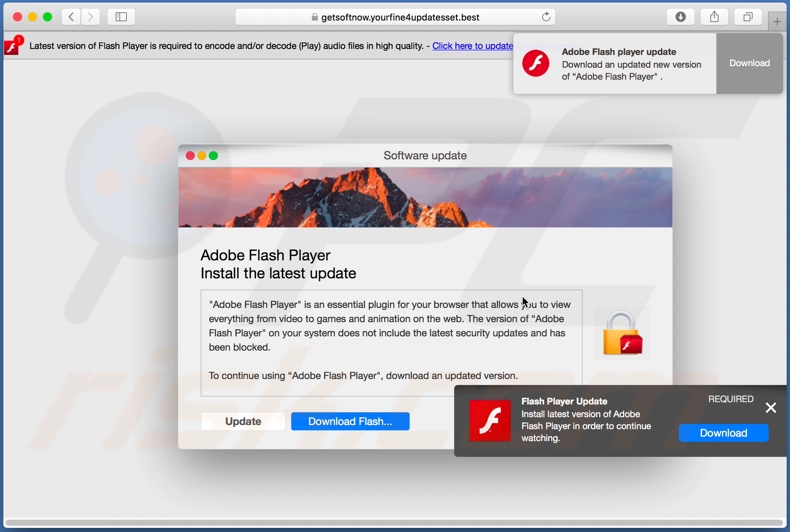Viewport: 790px width, 532px height.
Task: Click the blue Download button in dark popup
Action: pos(723,433)
